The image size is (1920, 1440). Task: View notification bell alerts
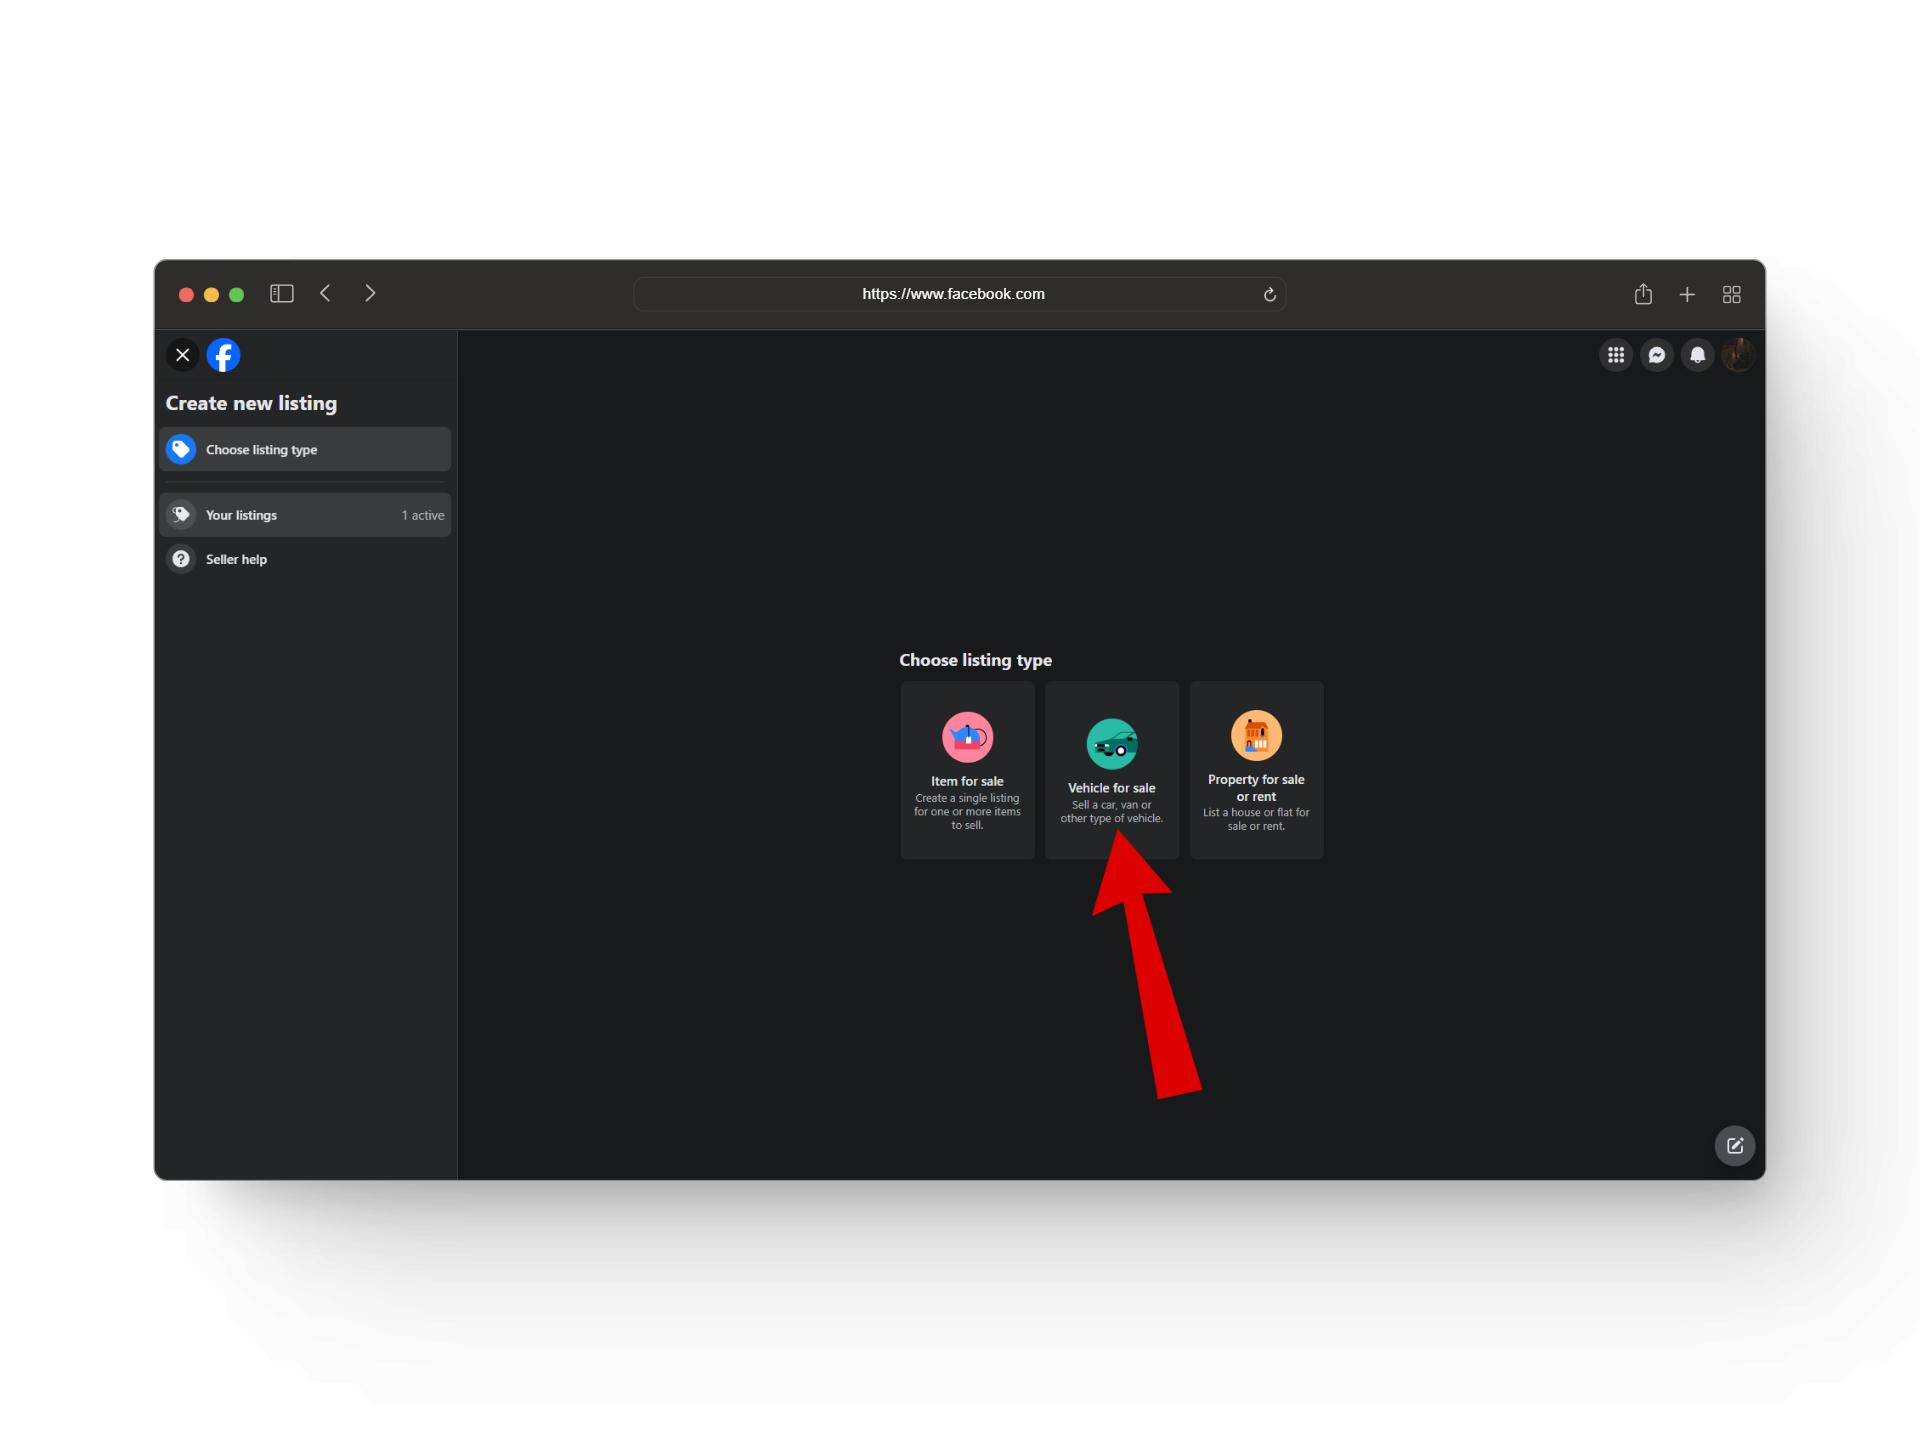click(x=1695, y=354)
